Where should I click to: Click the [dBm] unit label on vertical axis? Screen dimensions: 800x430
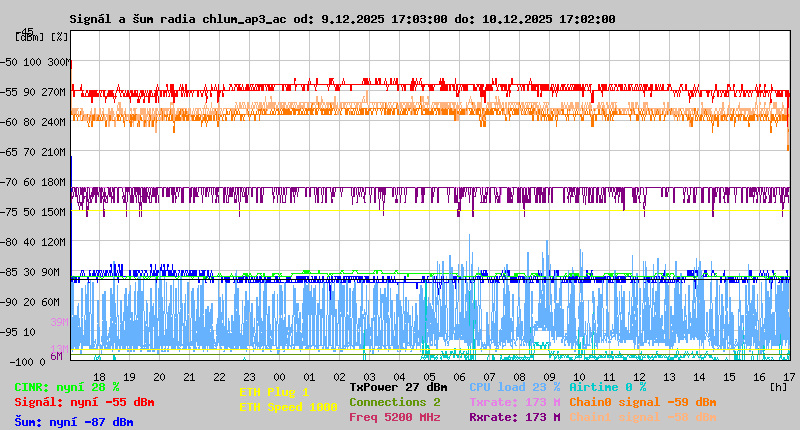point(30,37)
